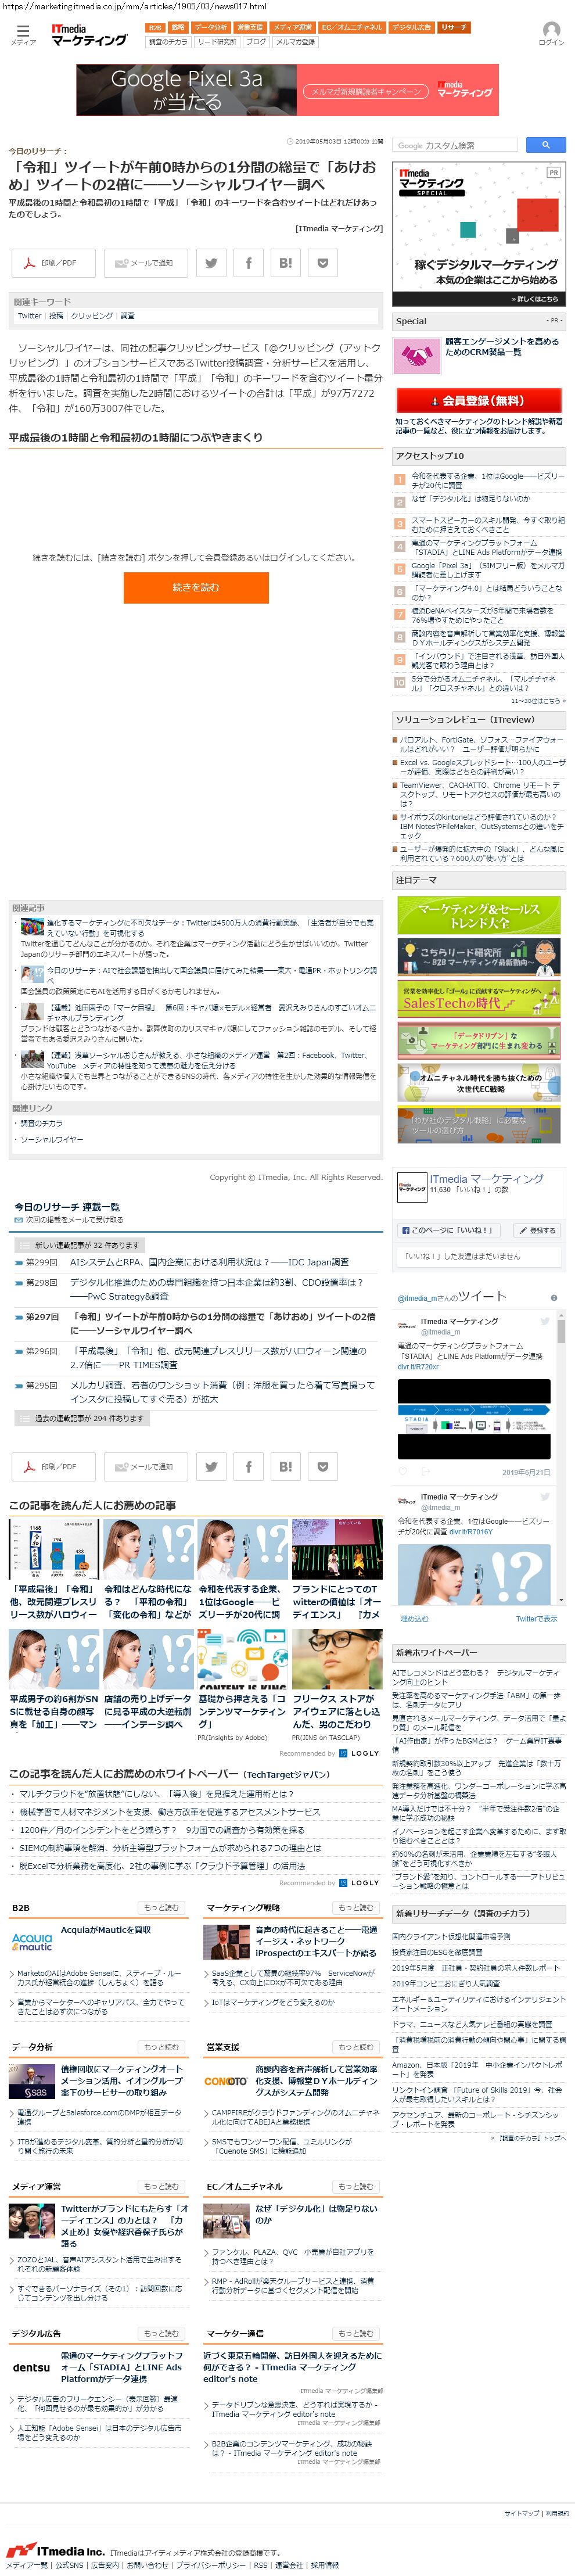575x2576 pixels.
Task: Click the Facebook 登録する button
Action: click(537, 1230)
